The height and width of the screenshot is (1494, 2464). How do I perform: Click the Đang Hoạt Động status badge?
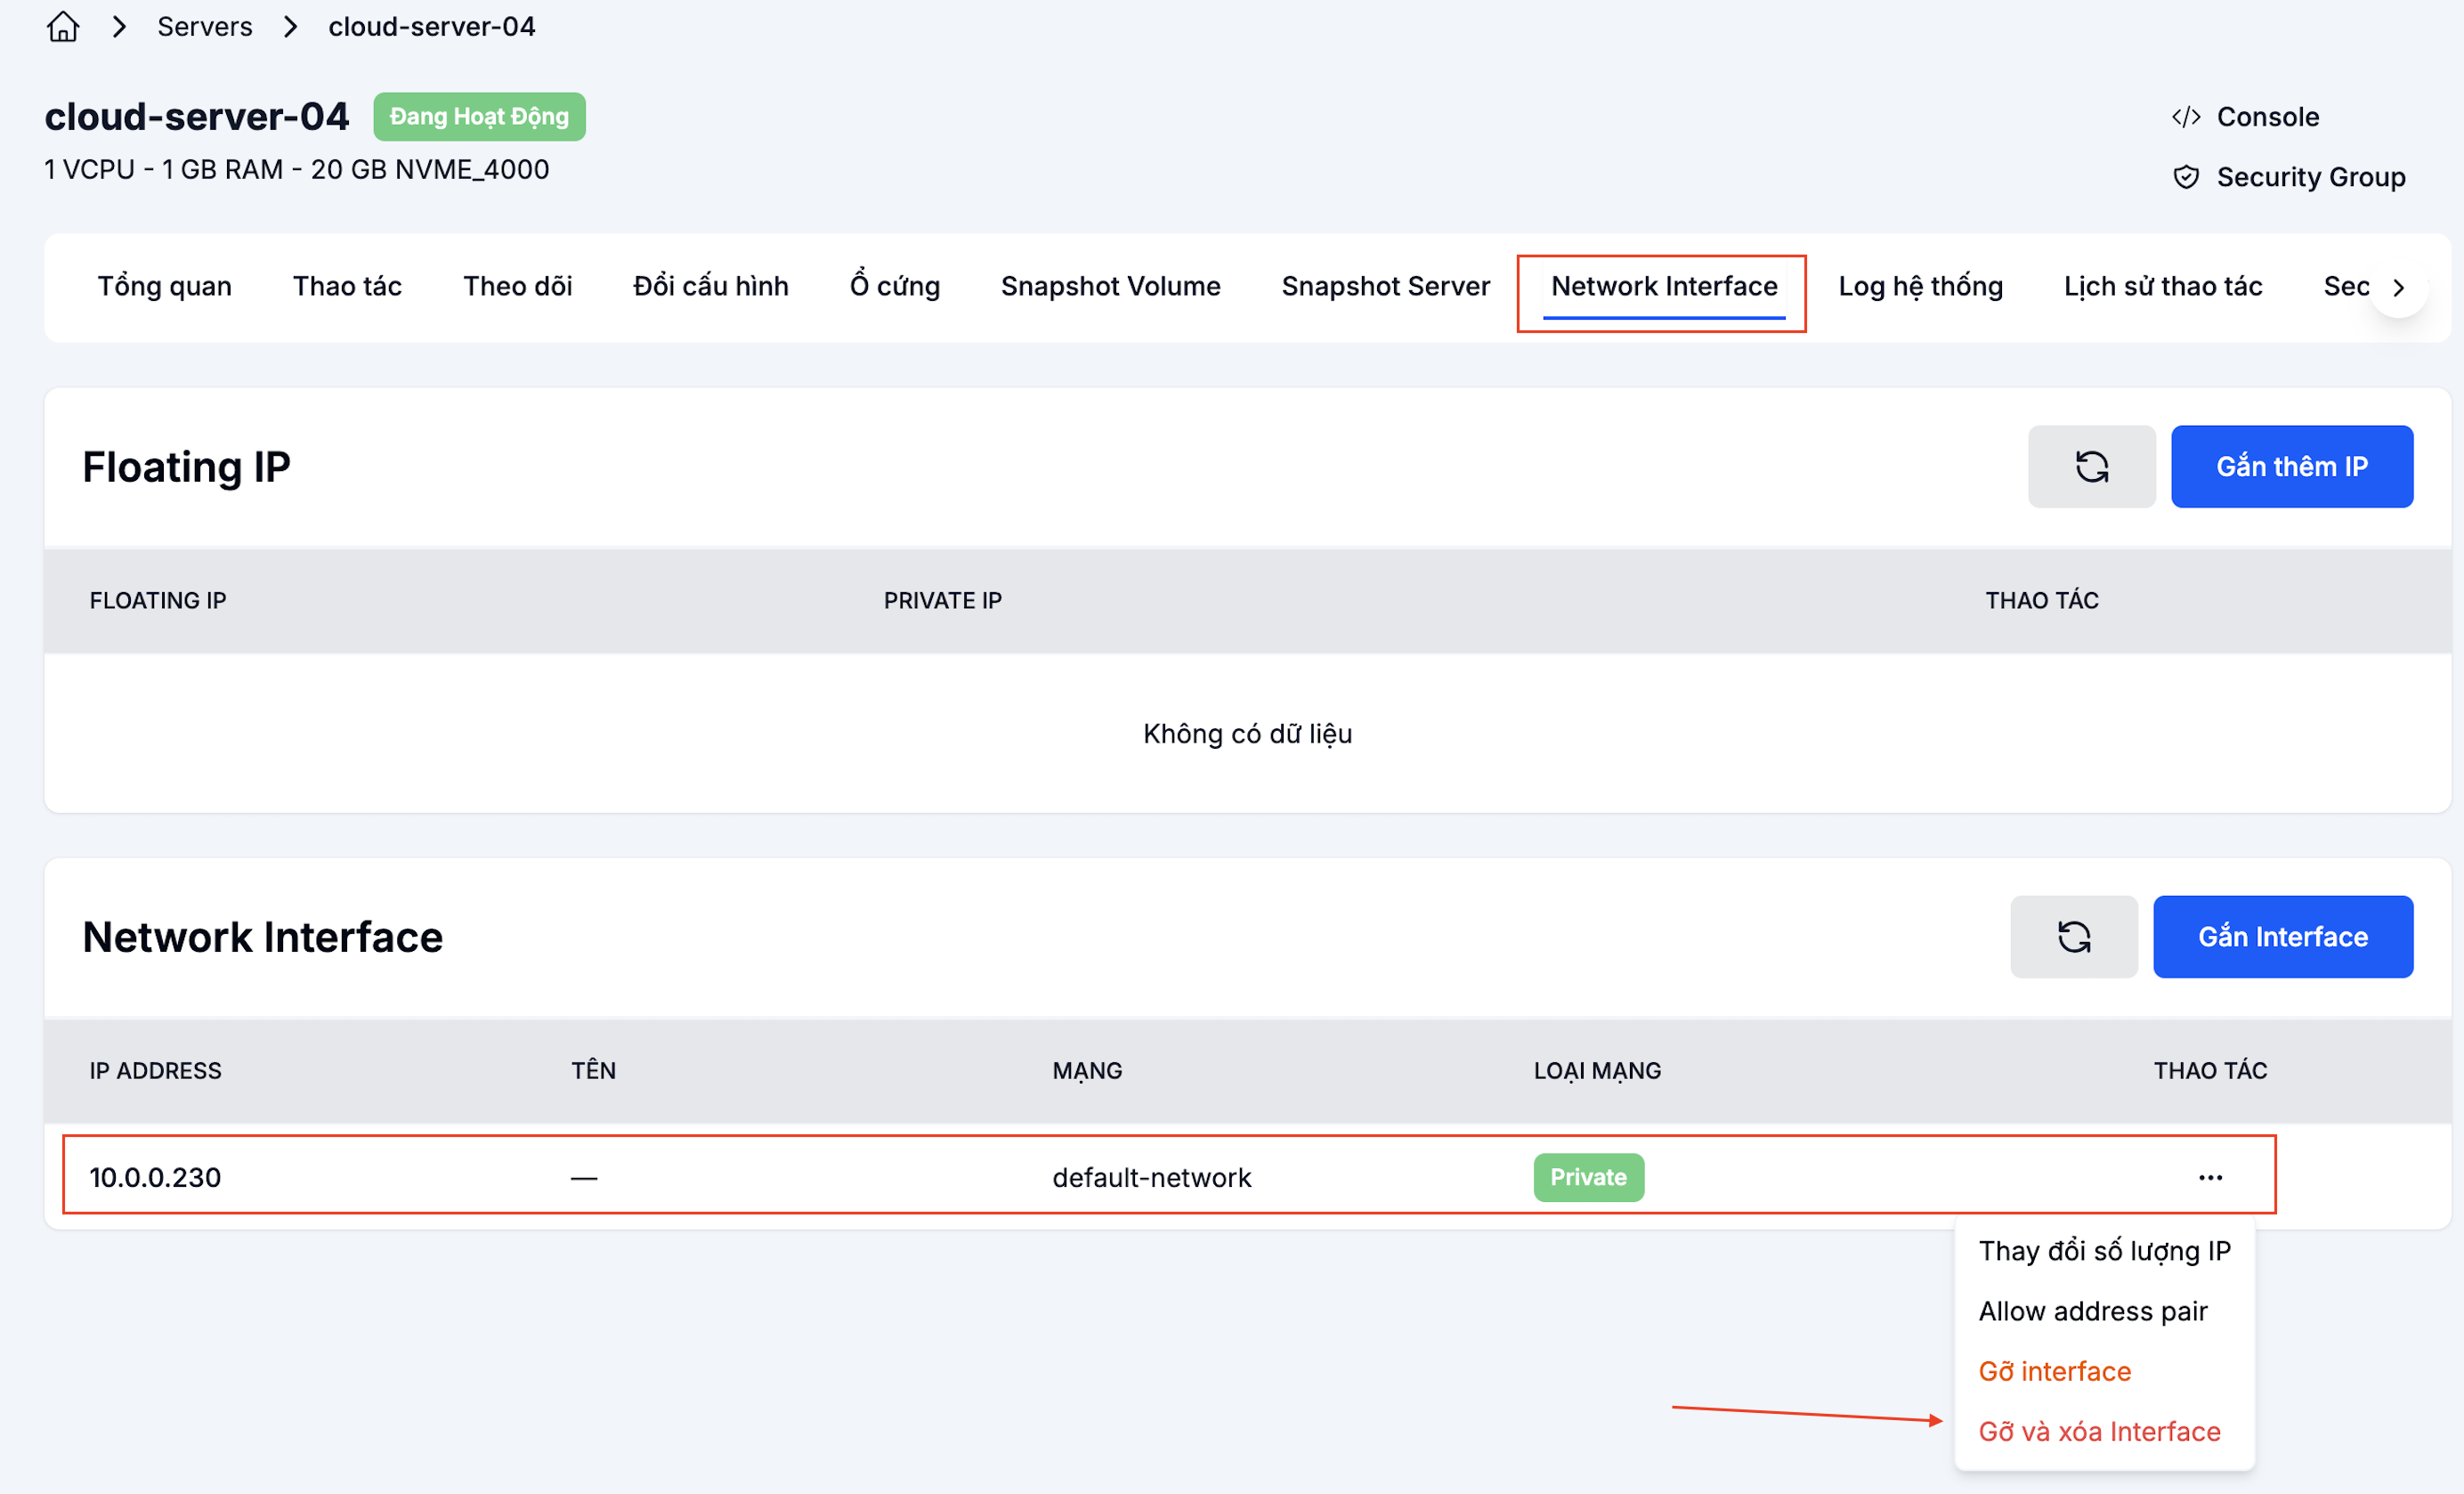click(479, 117)
